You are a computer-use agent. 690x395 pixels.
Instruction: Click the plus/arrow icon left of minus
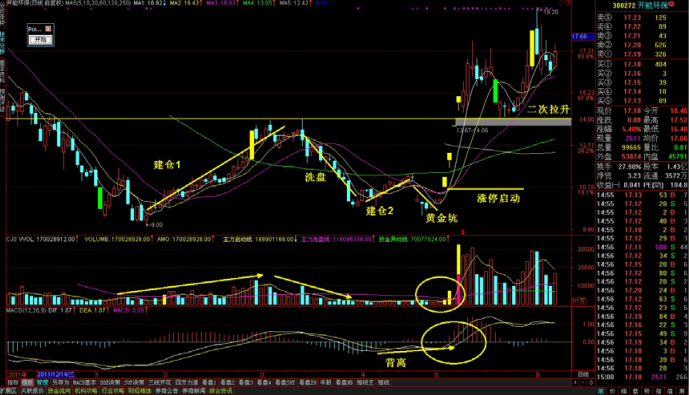[x=575, y=383]
